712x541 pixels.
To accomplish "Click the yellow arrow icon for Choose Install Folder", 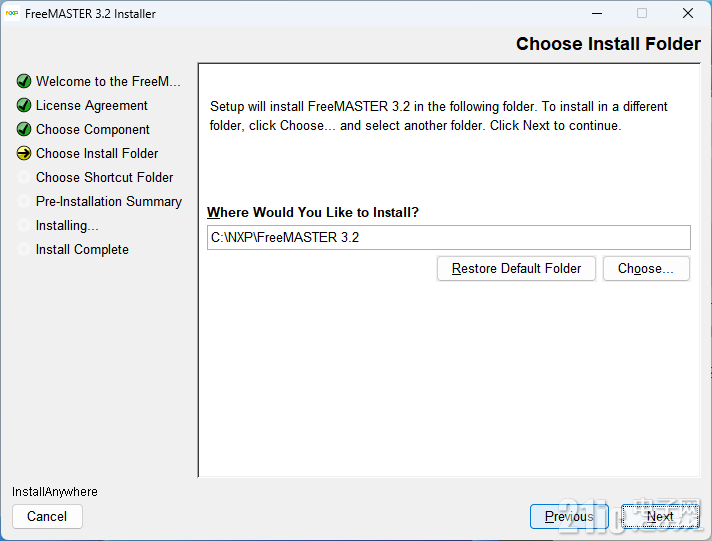I will (24, 154).
